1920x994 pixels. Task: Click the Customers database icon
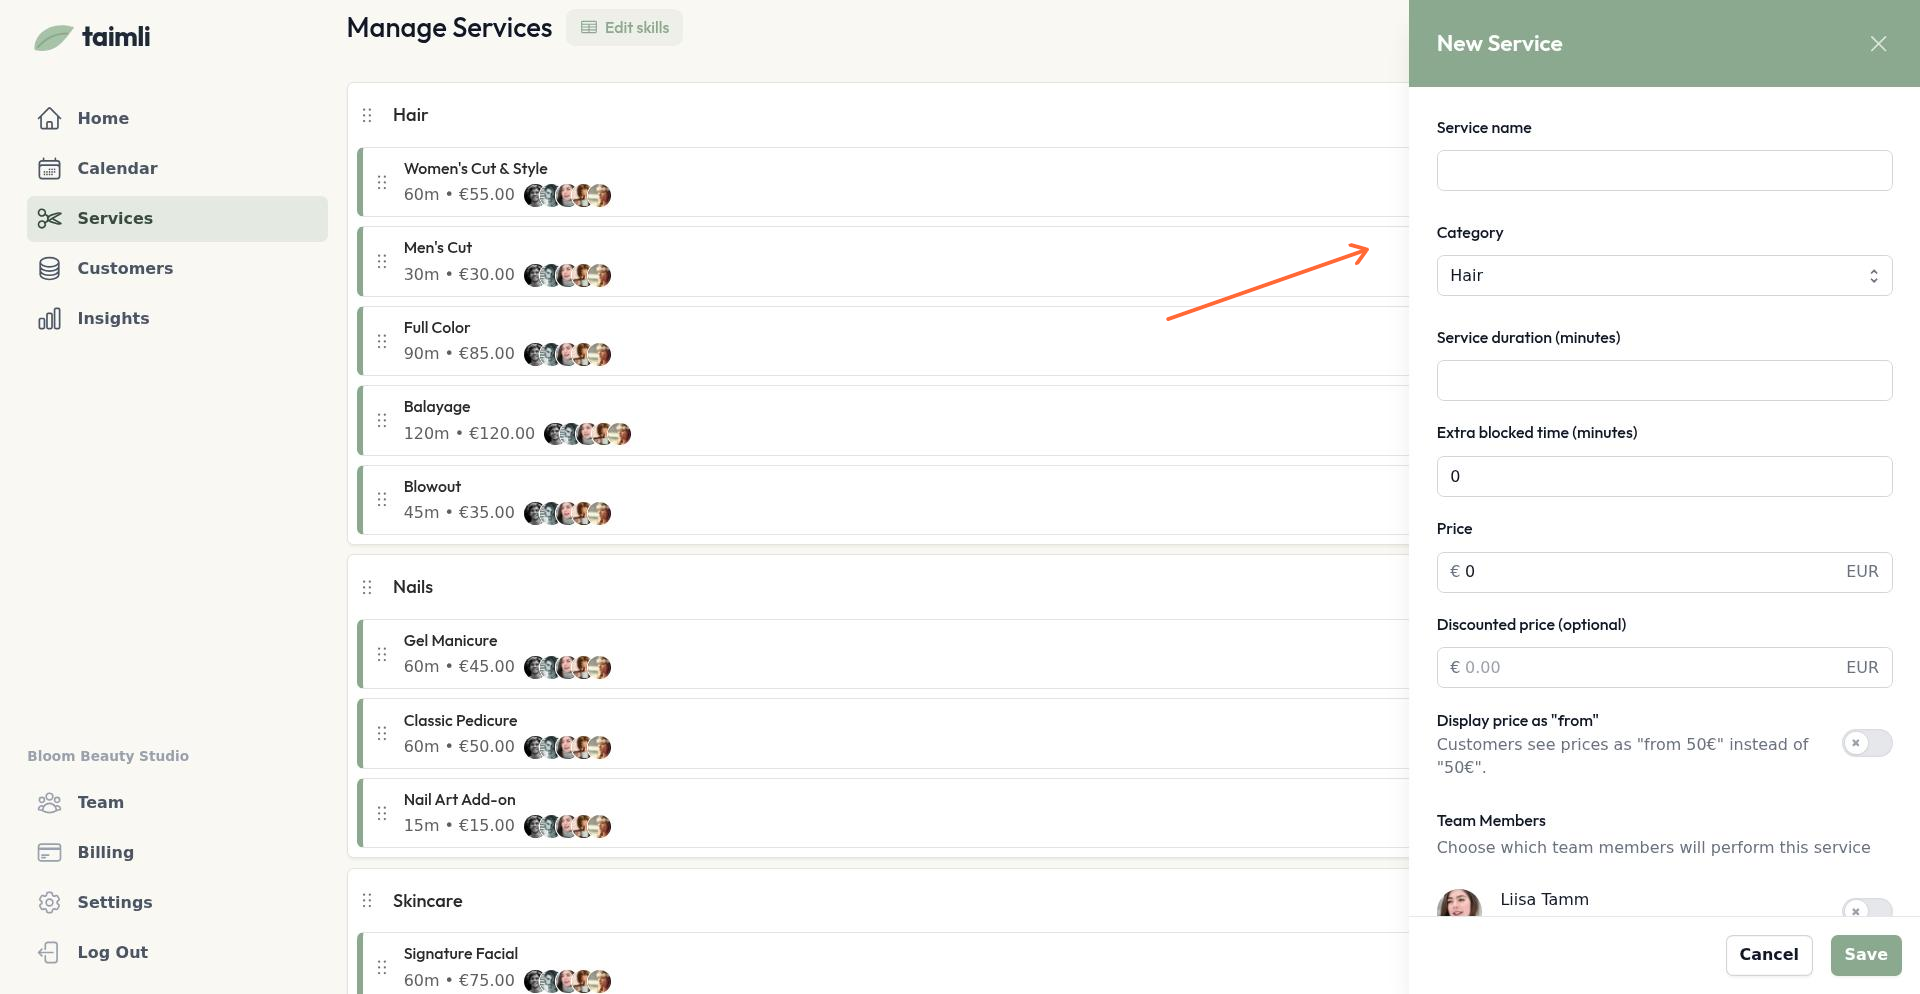[49, 268]
